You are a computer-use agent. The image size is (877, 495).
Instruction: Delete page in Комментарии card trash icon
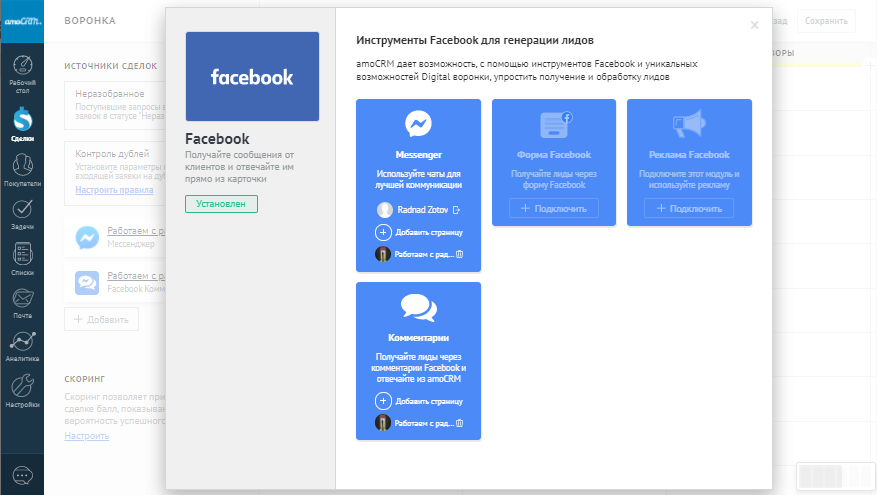[460, 423]
